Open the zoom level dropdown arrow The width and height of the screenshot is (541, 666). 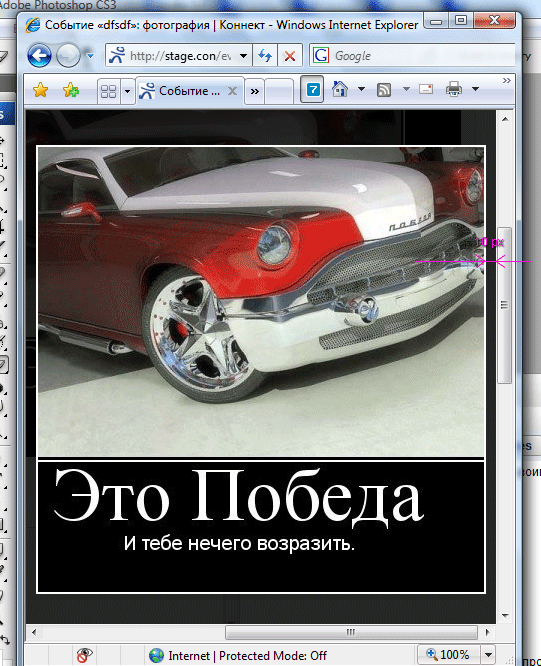488,655
